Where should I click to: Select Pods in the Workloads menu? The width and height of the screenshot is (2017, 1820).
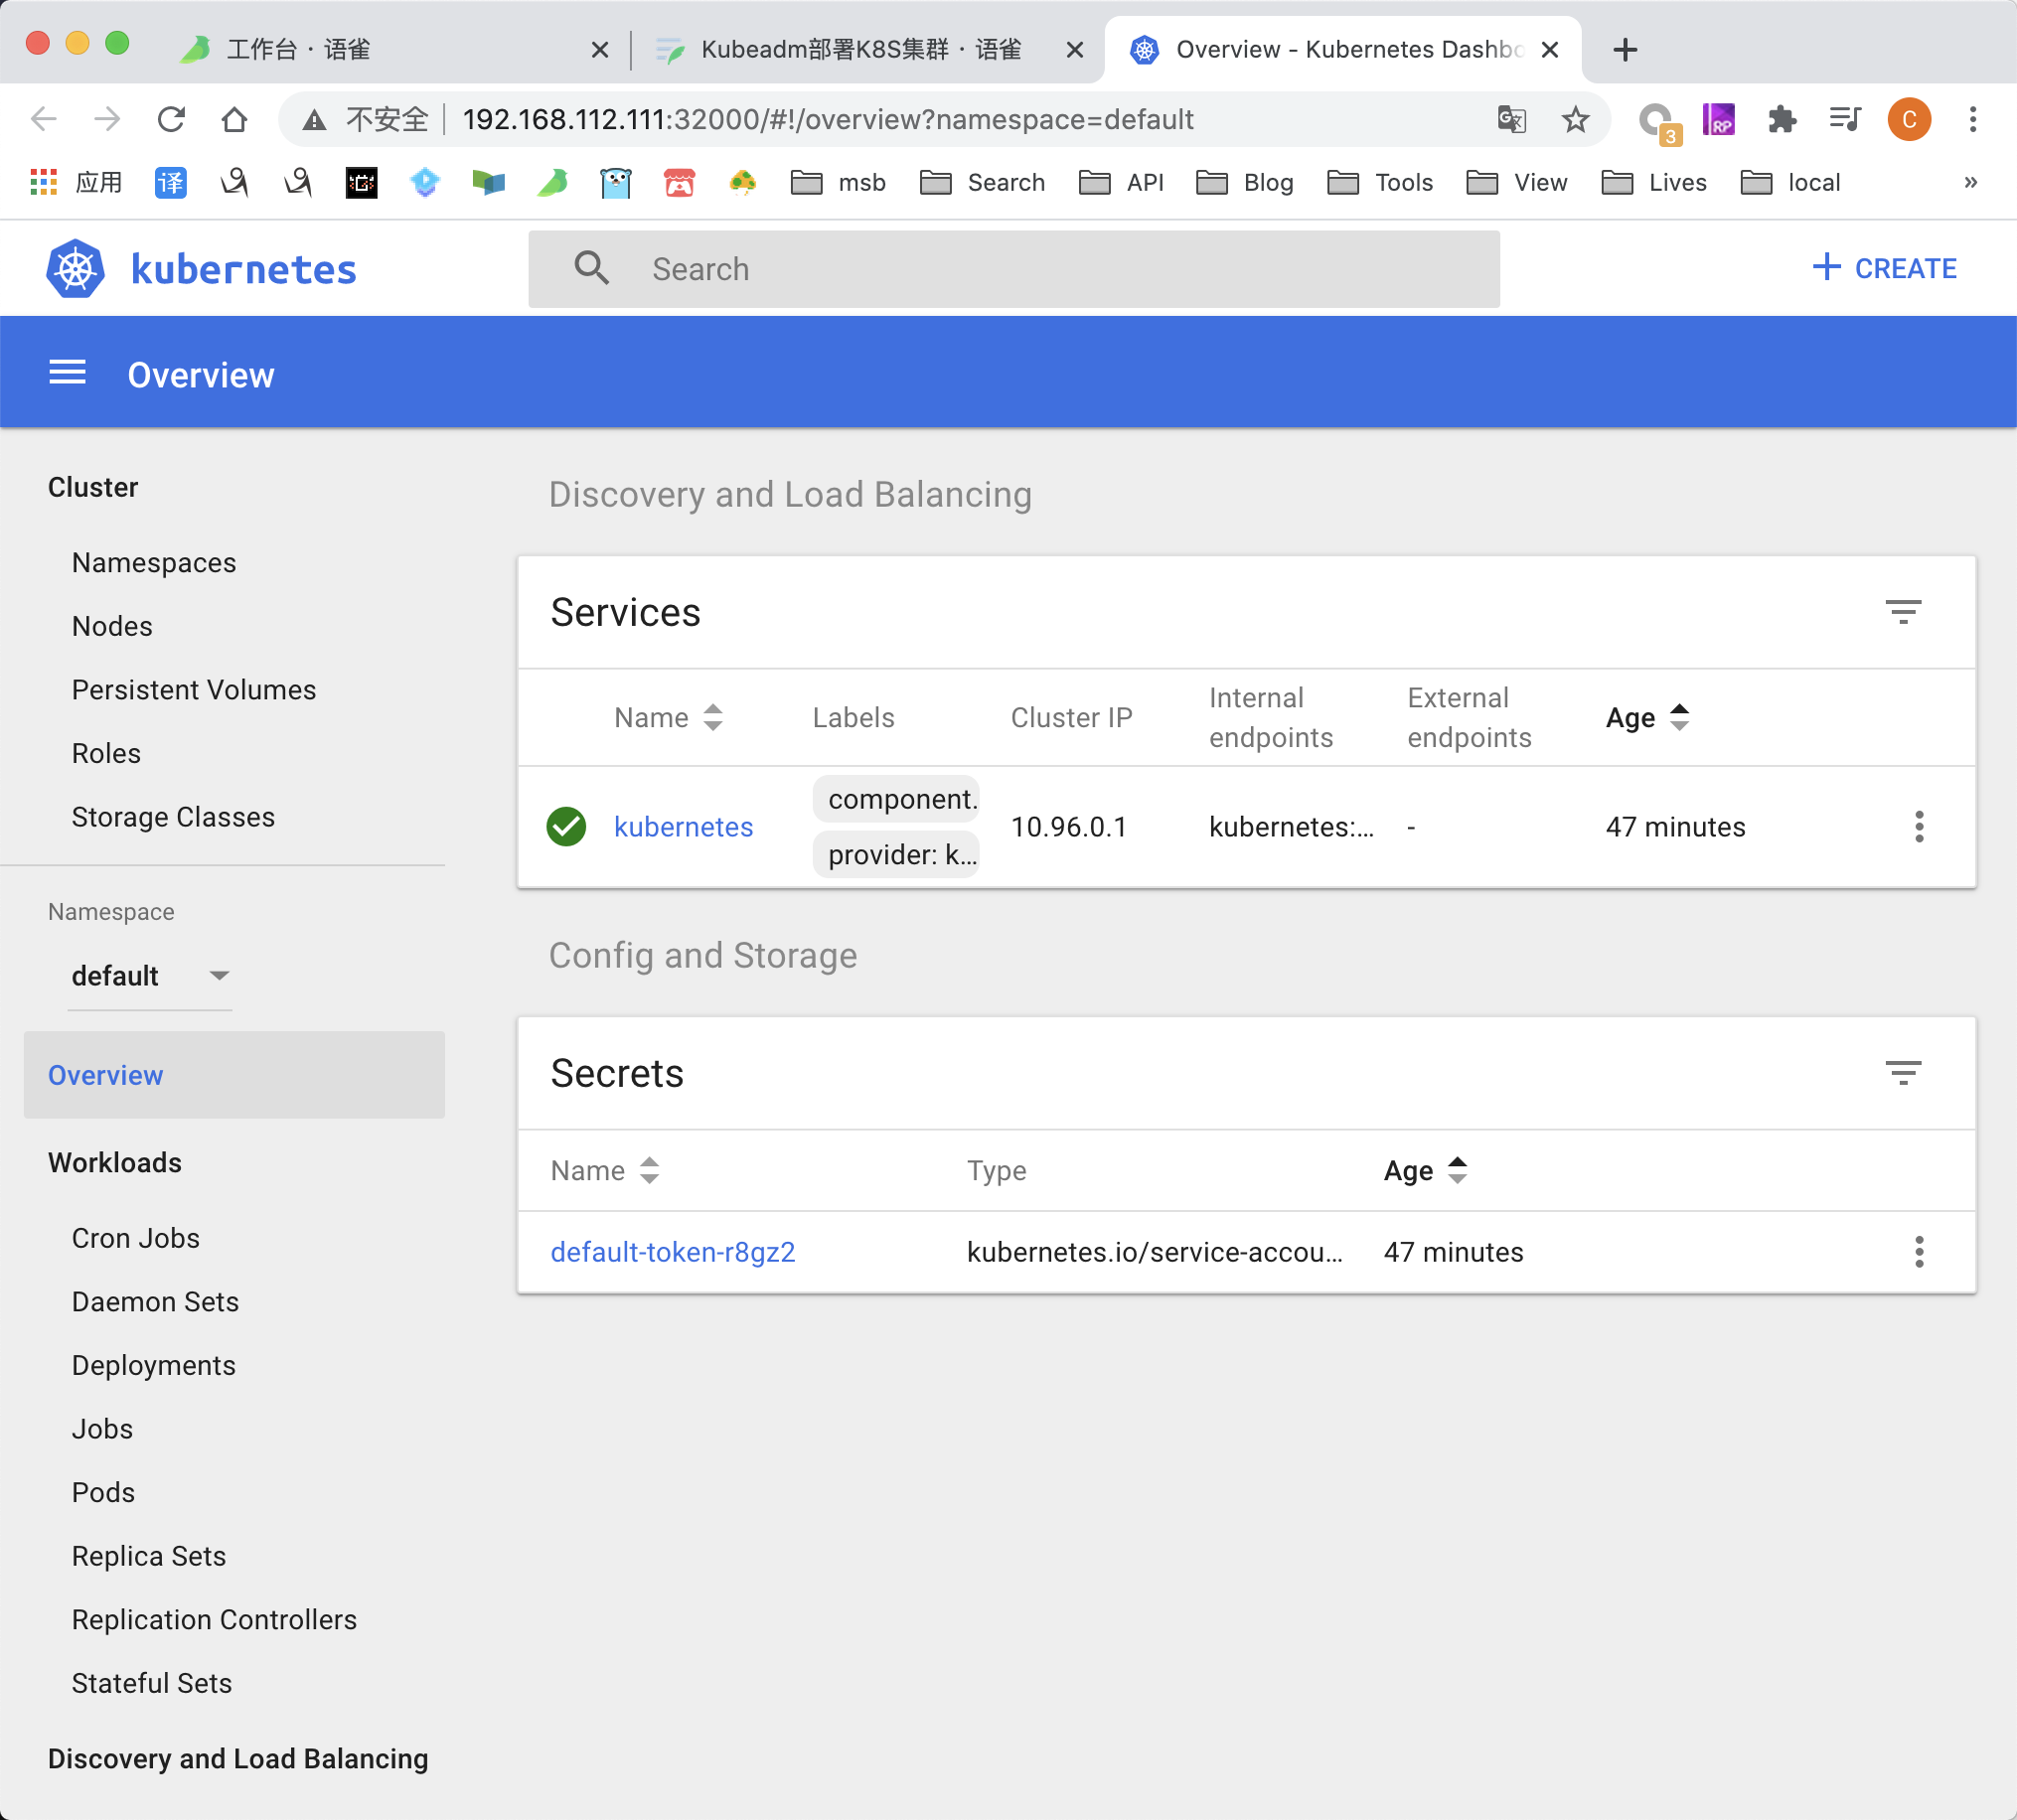point(103,1492)
